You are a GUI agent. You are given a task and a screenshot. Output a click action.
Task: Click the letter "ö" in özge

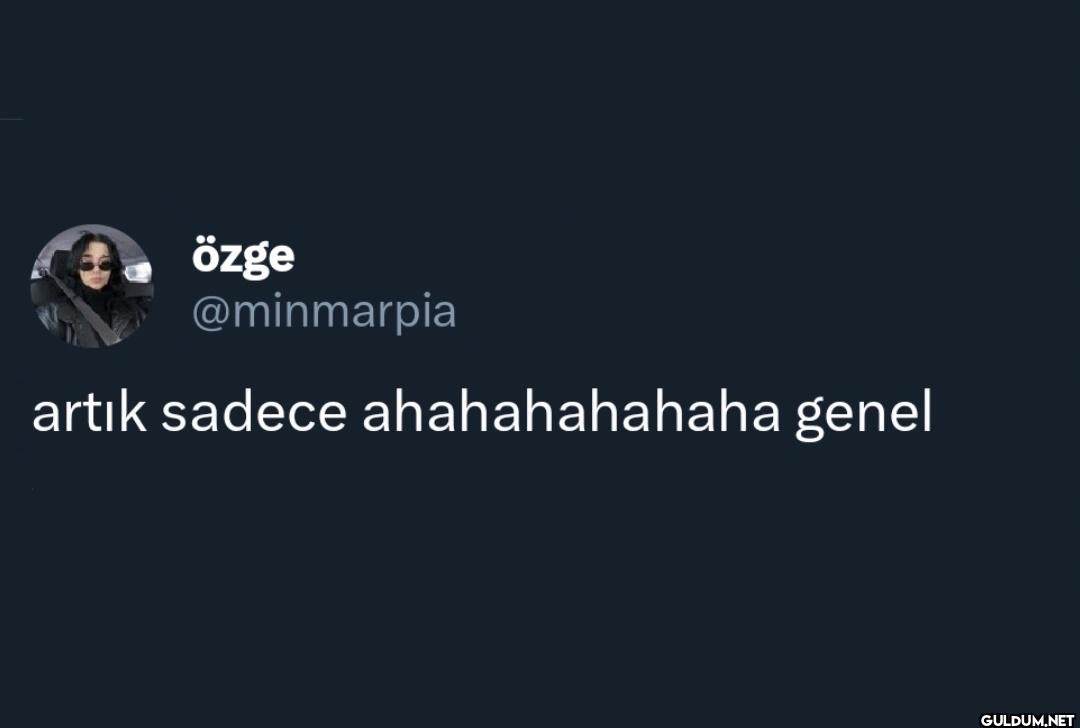[204, 257]
